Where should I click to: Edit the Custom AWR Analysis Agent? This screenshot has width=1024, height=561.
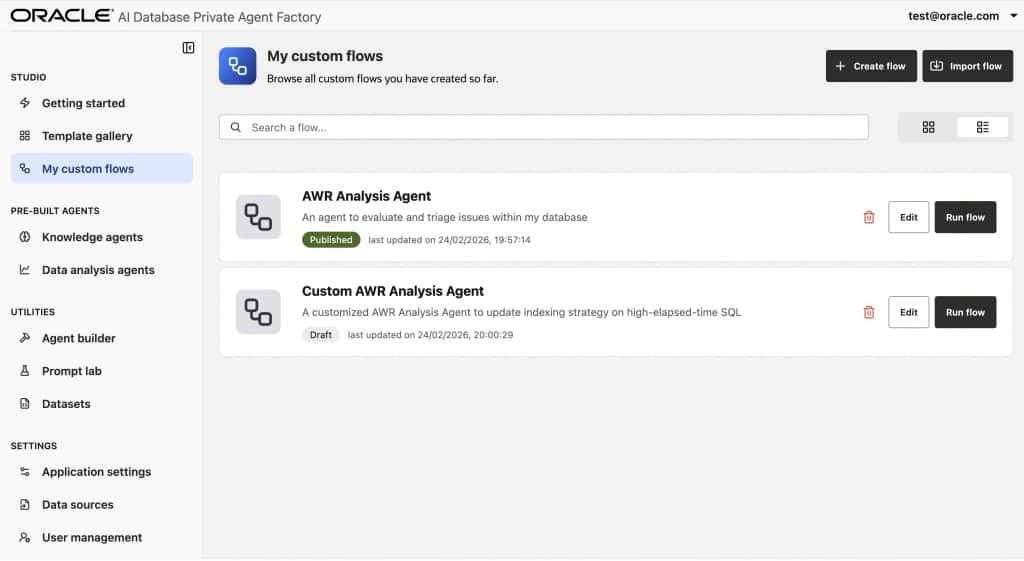pyautogui.click(x=908, y=312)
